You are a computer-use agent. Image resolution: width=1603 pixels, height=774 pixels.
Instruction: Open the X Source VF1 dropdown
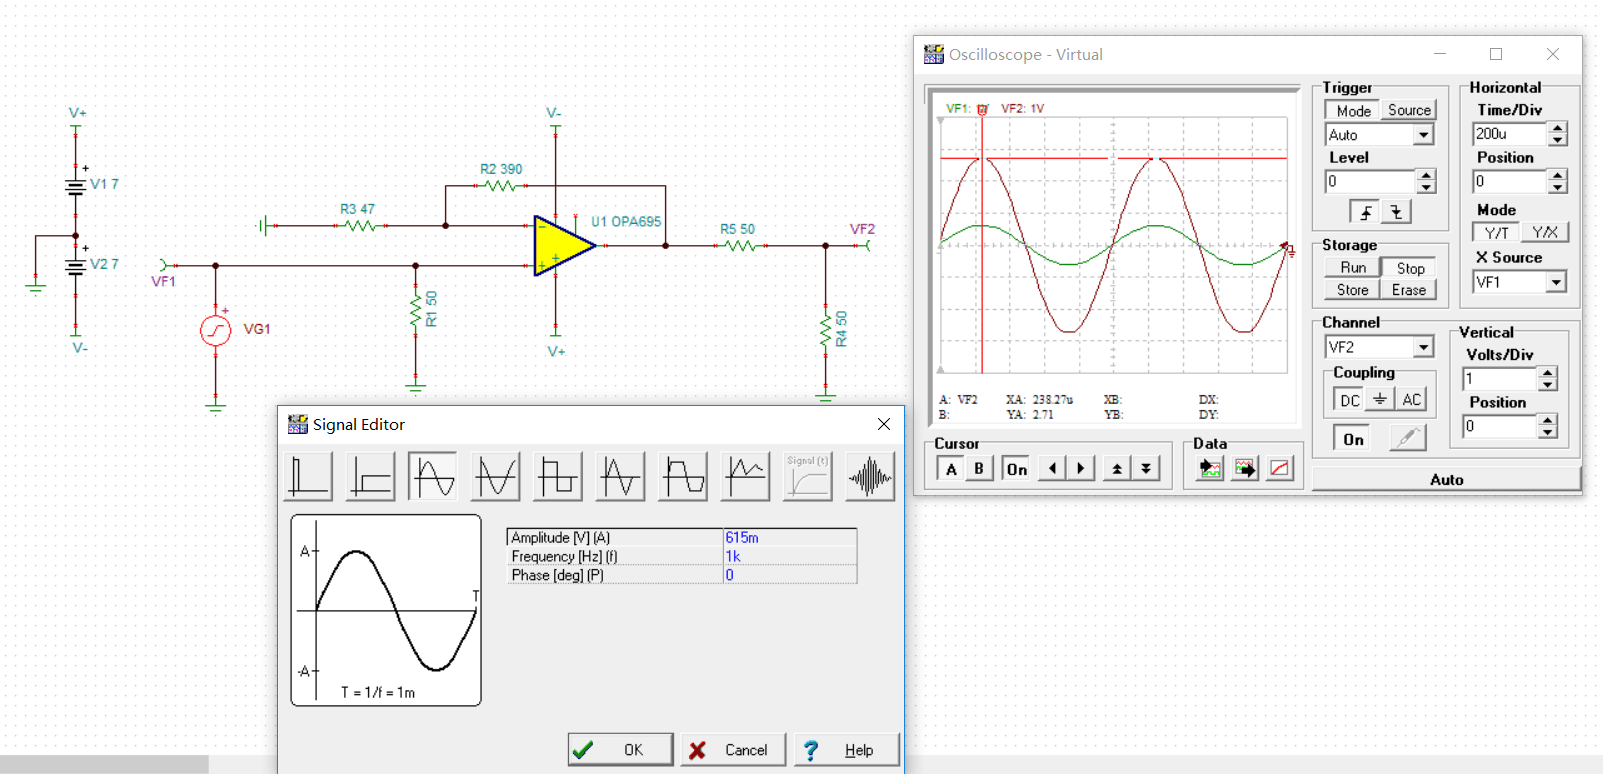(x=1556, y=282)
